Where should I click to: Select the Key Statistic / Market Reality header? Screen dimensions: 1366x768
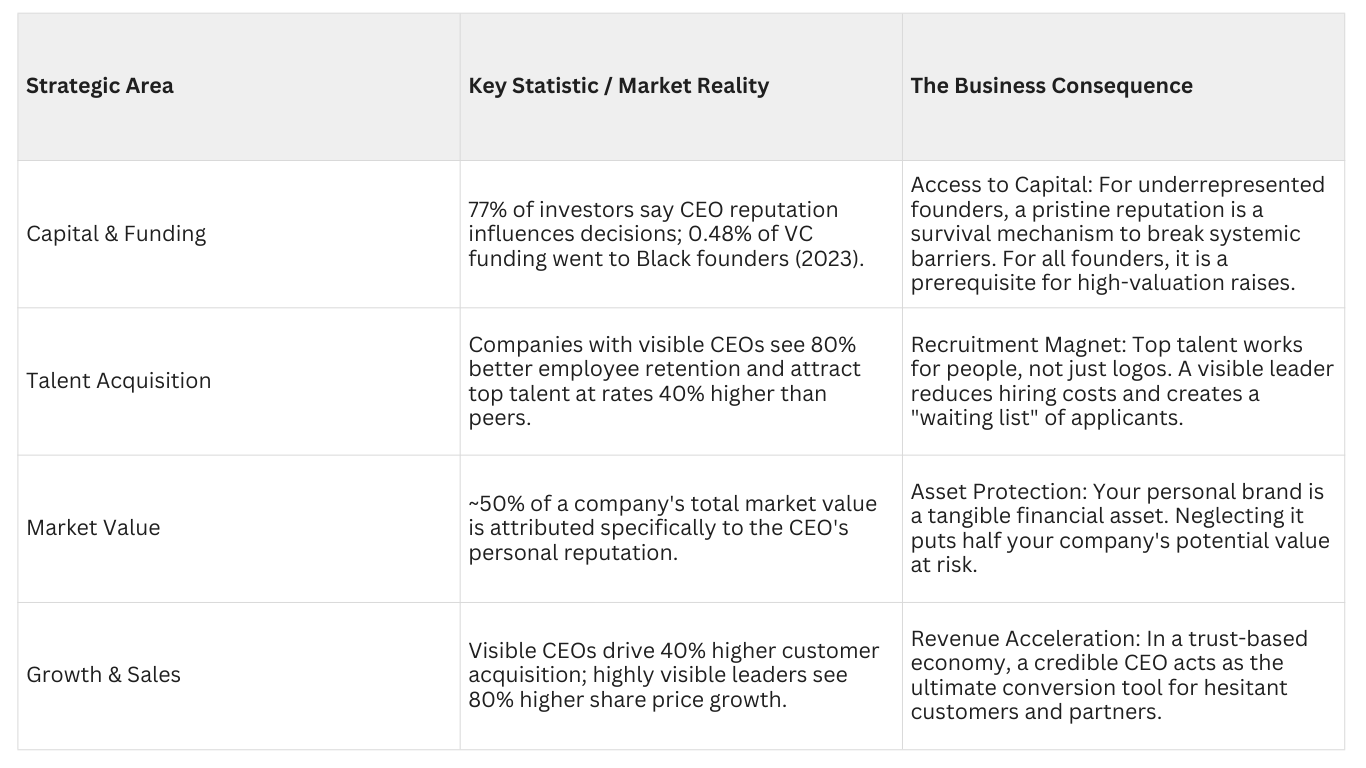618,86
